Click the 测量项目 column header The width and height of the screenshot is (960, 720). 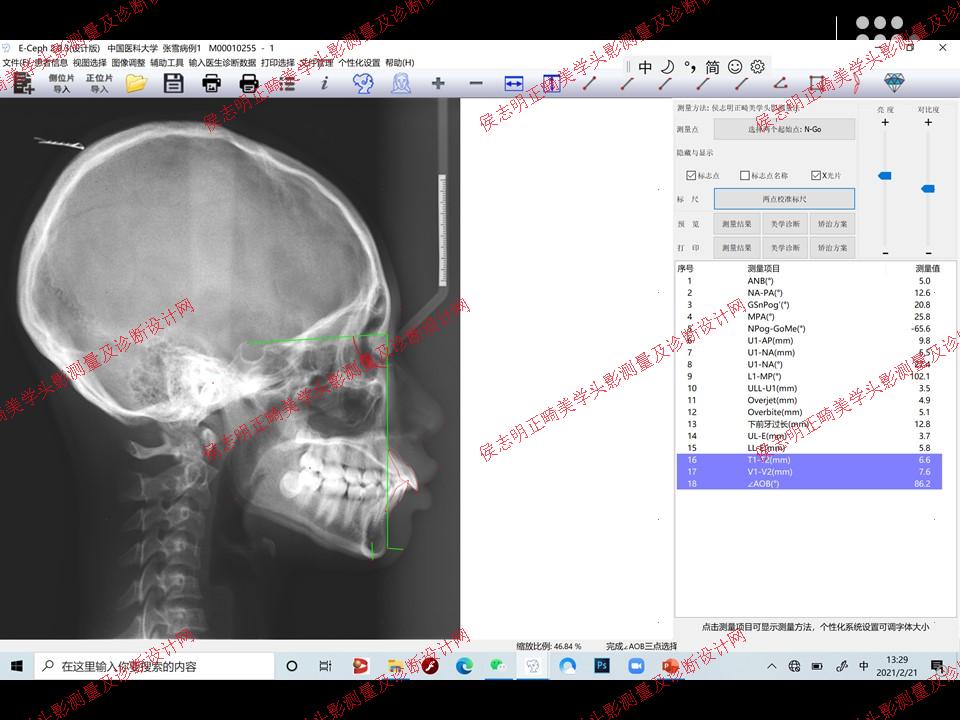coord(763,269)
